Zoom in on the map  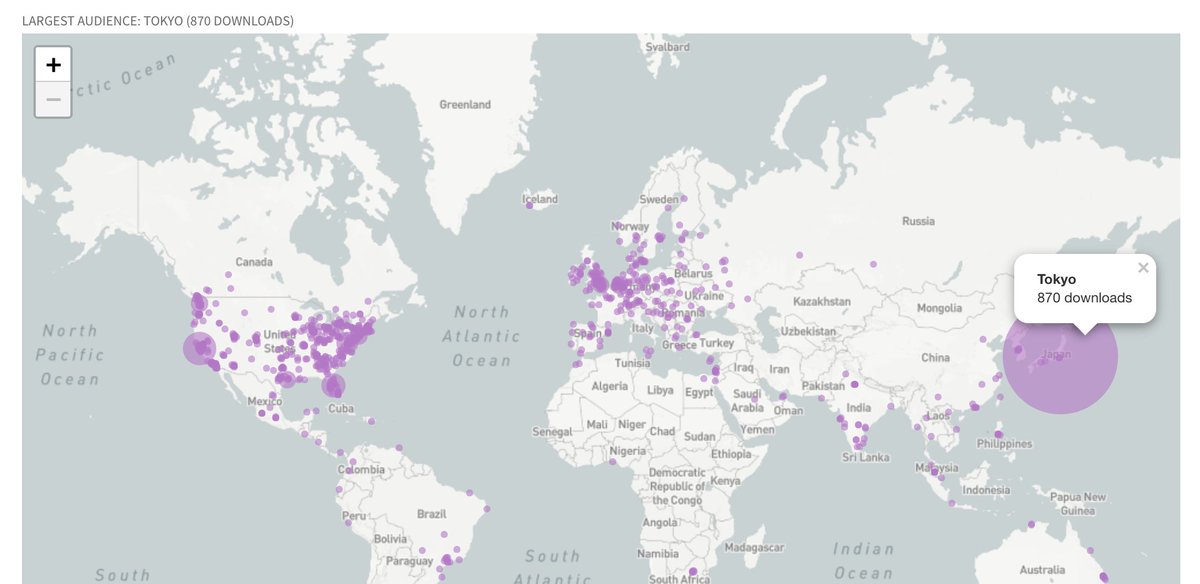click(53, 64)
